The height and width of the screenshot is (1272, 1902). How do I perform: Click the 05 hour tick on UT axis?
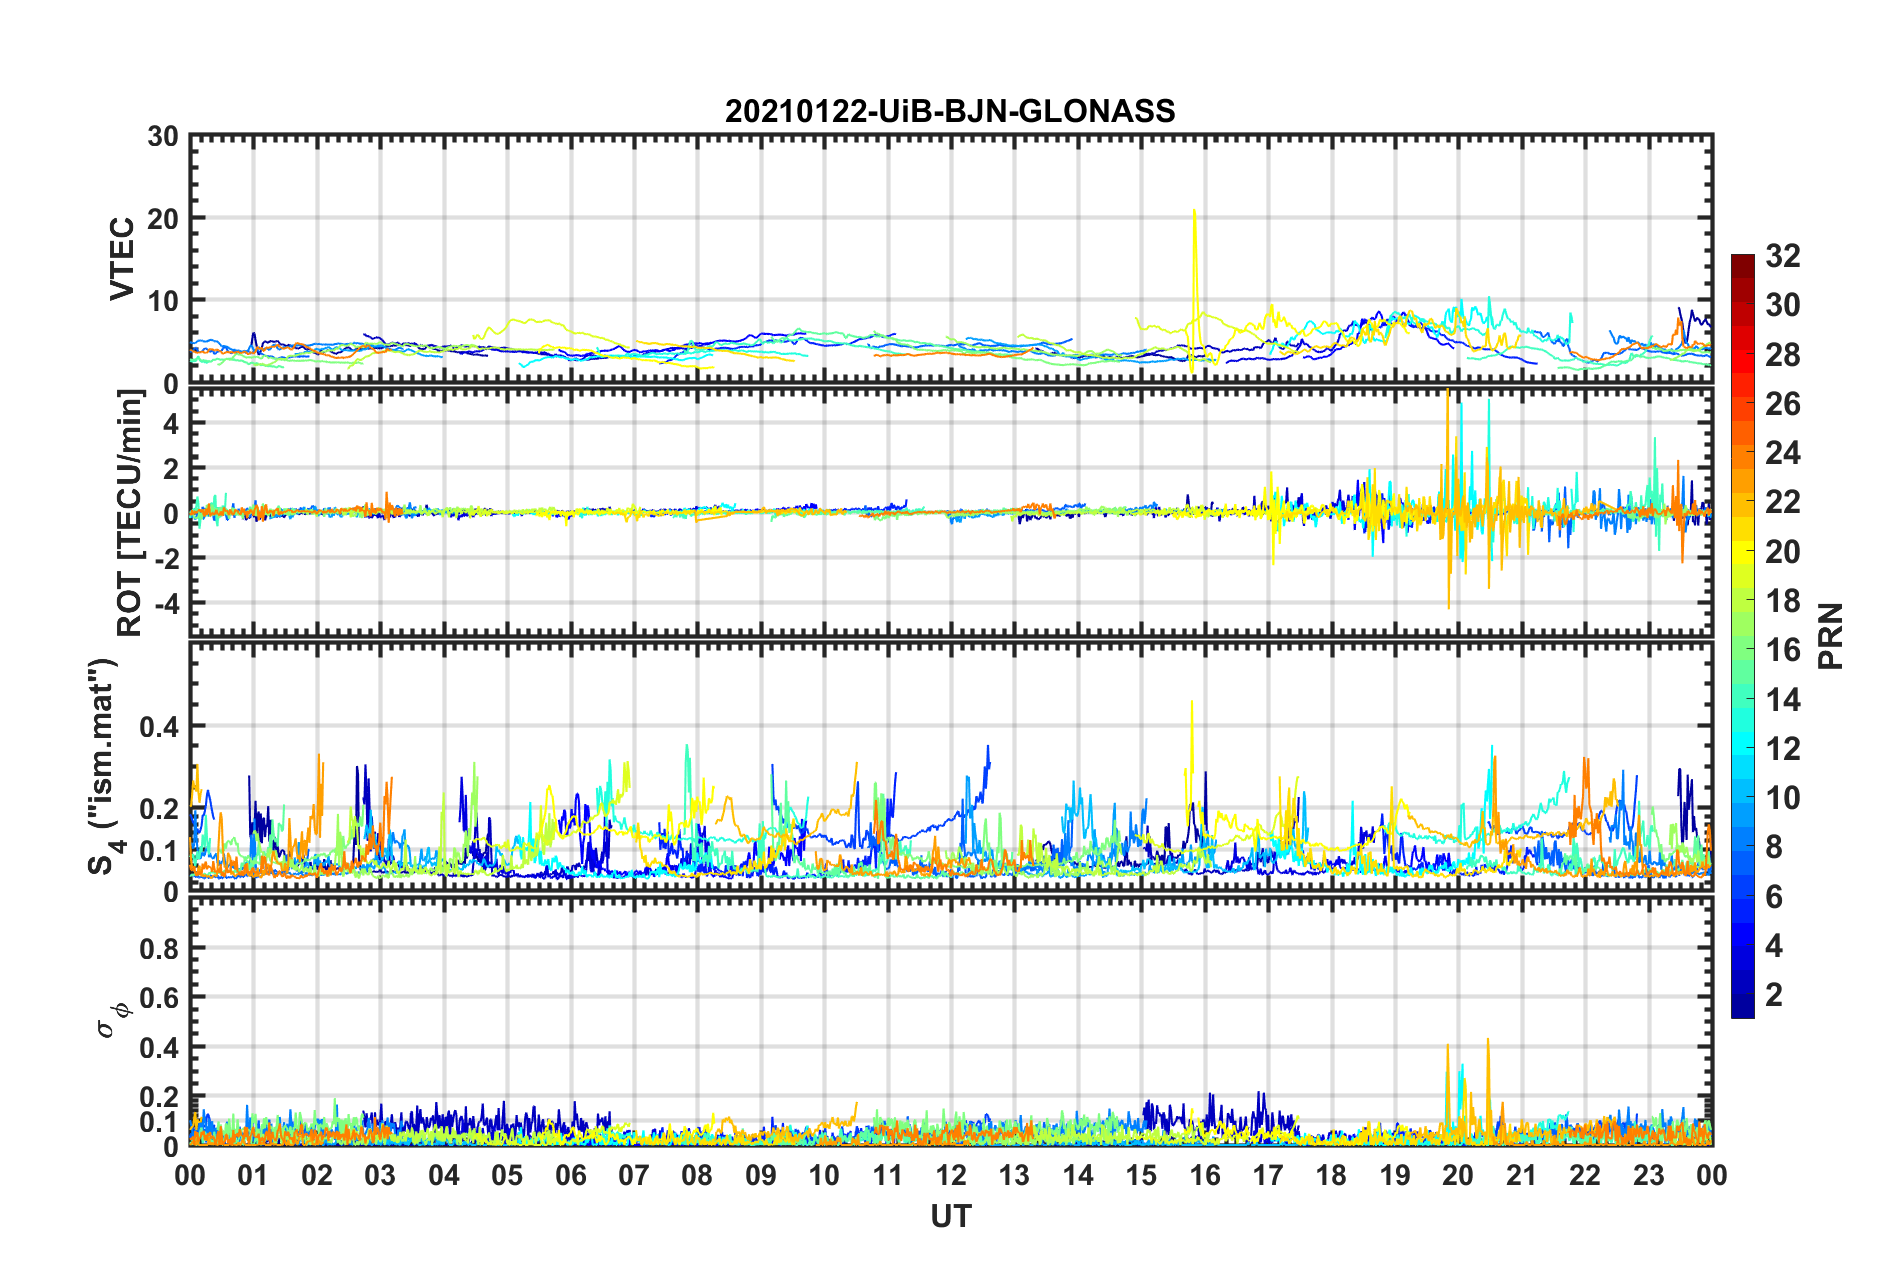click(507, 1175)
